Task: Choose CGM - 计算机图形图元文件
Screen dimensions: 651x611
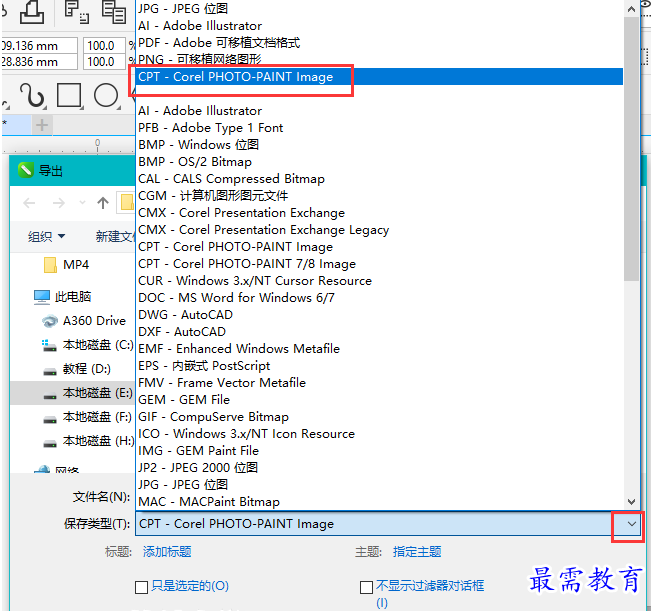Action: coord(379,196)
